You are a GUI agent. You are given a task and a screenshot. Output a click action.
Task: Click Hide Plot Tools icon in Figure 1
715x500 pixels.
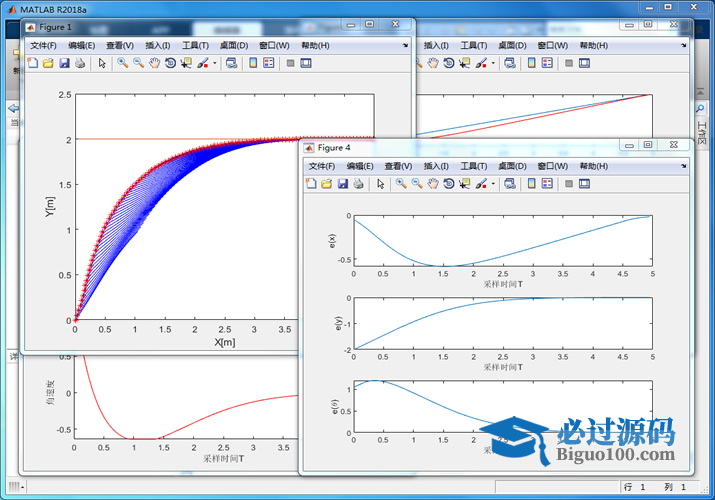pos(290,63)
